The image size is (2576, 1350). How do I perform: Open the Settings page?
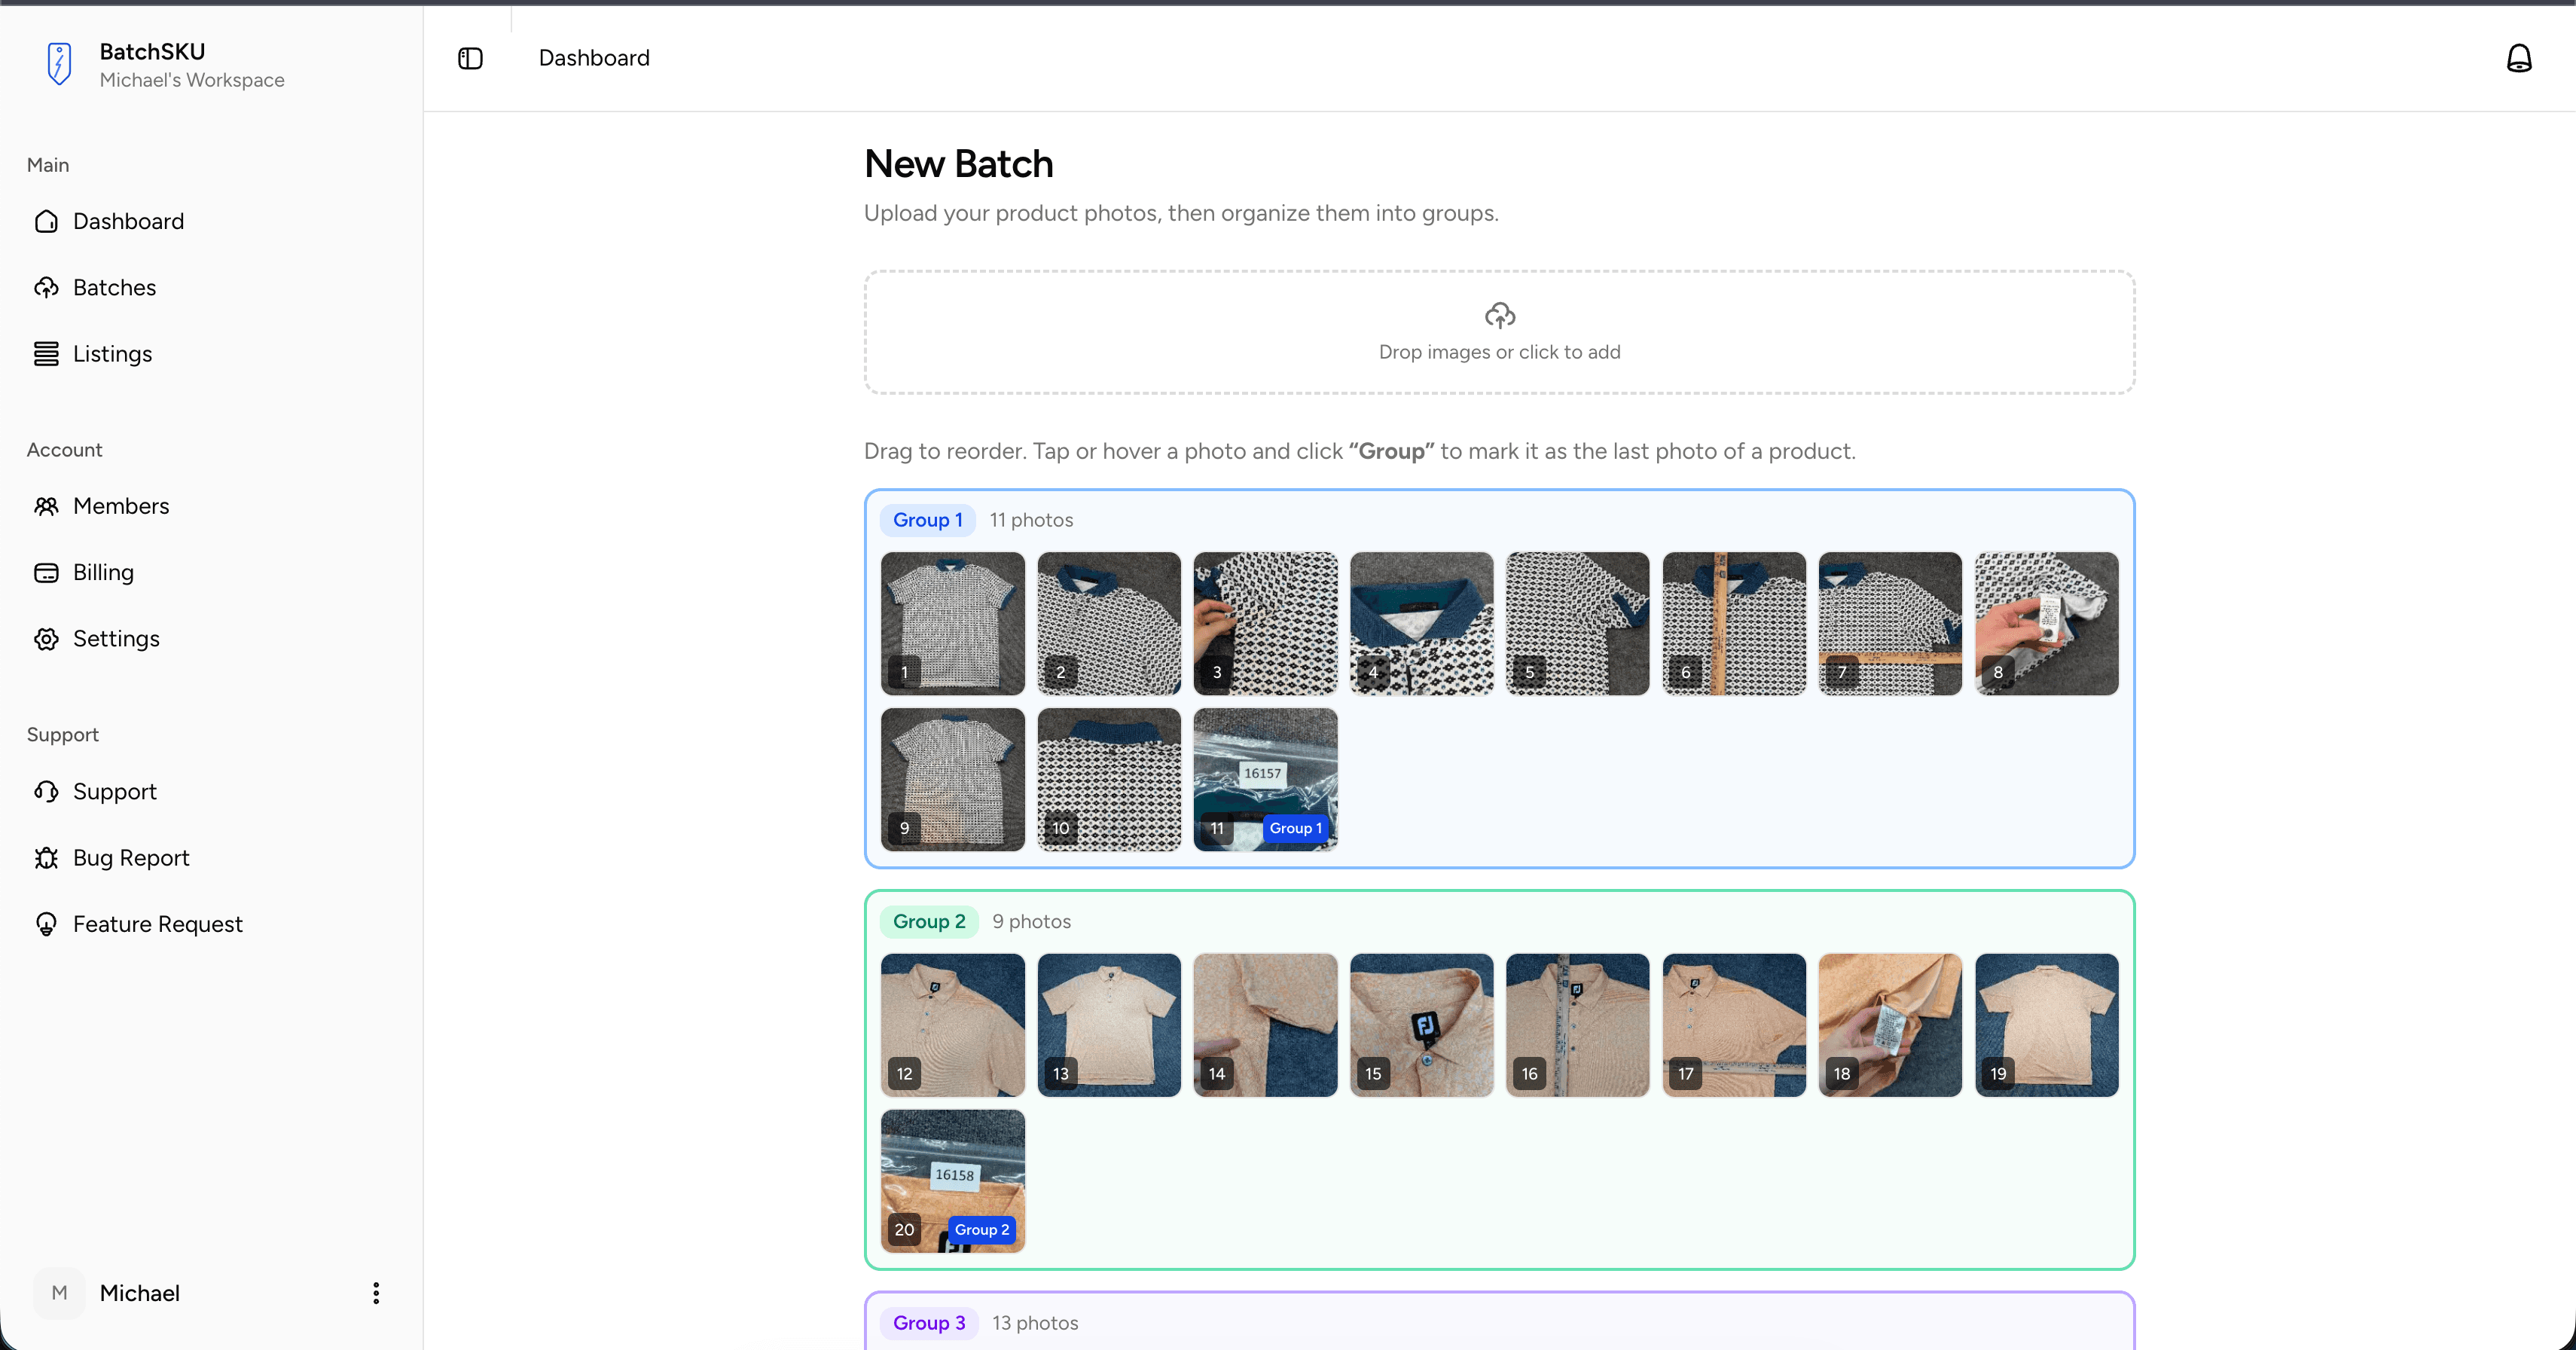point(117,639)
